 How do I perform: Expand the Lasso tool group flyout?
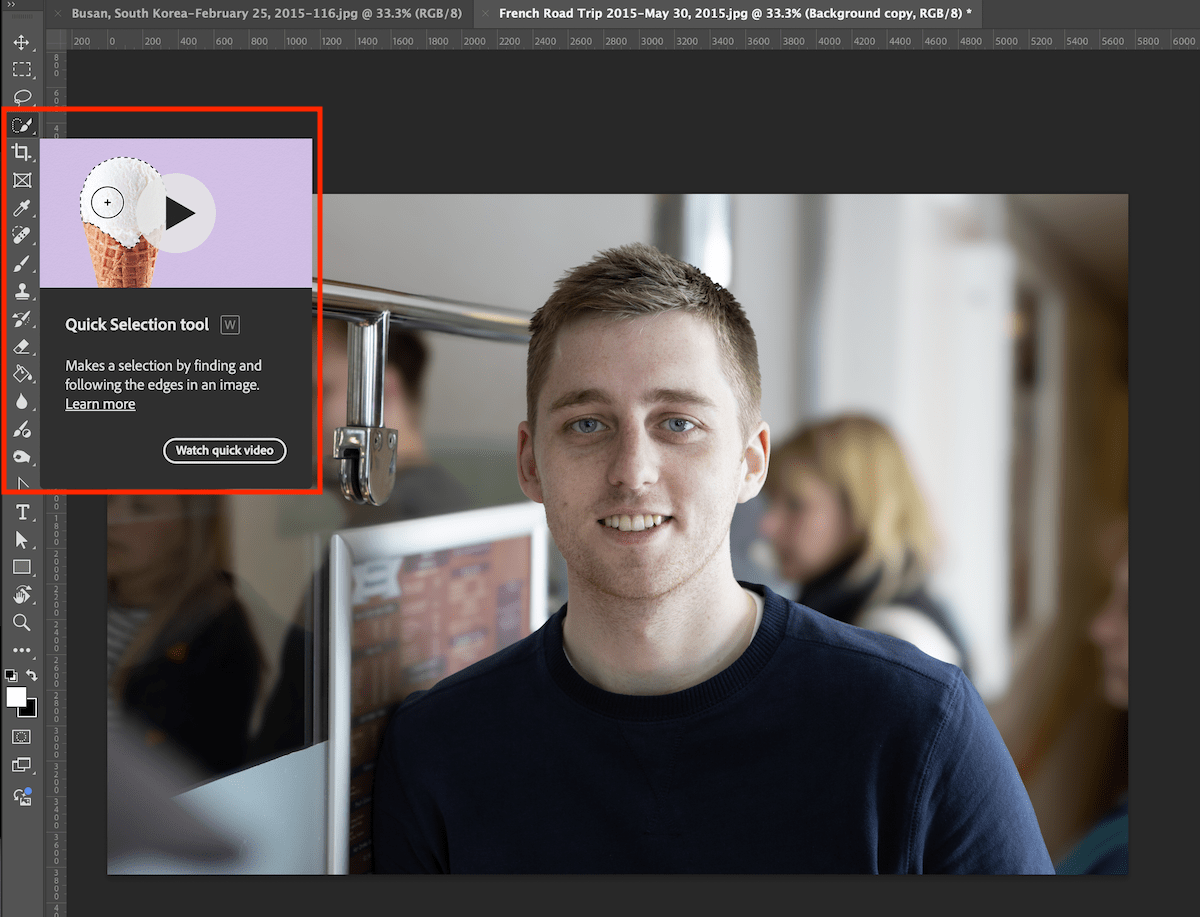[x=22, y=97]
